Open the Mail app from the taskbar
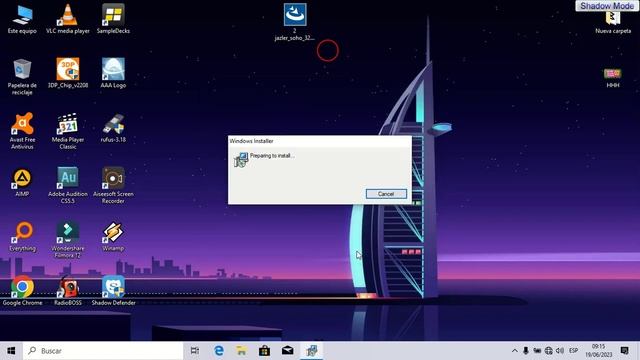This screenshot has width=640, height=360. [x=288, y=351]
